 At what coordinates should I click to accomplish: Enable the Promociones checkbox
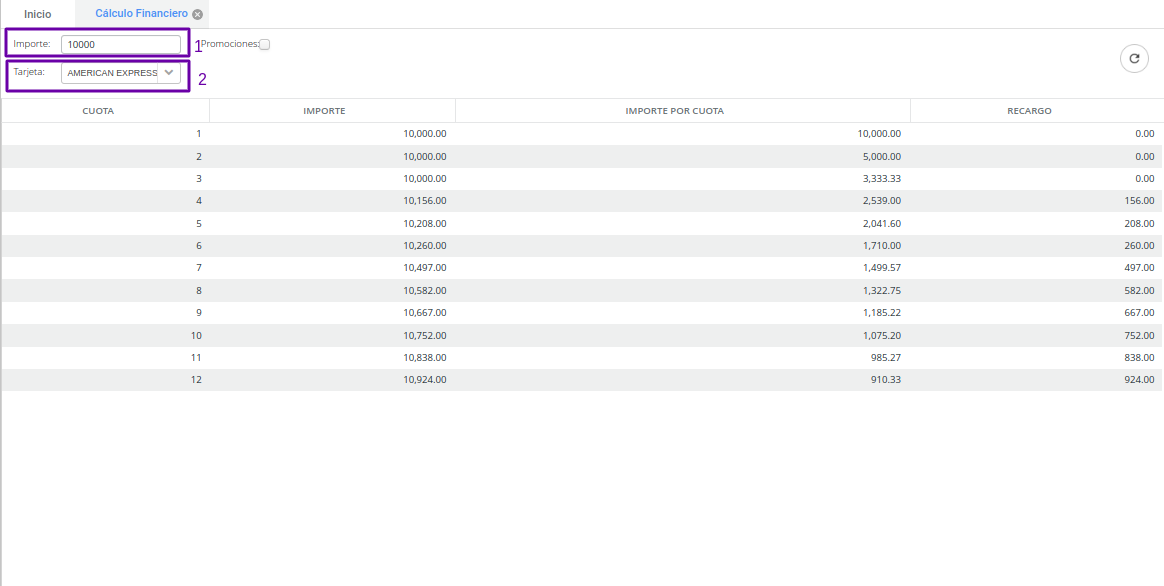265,45
